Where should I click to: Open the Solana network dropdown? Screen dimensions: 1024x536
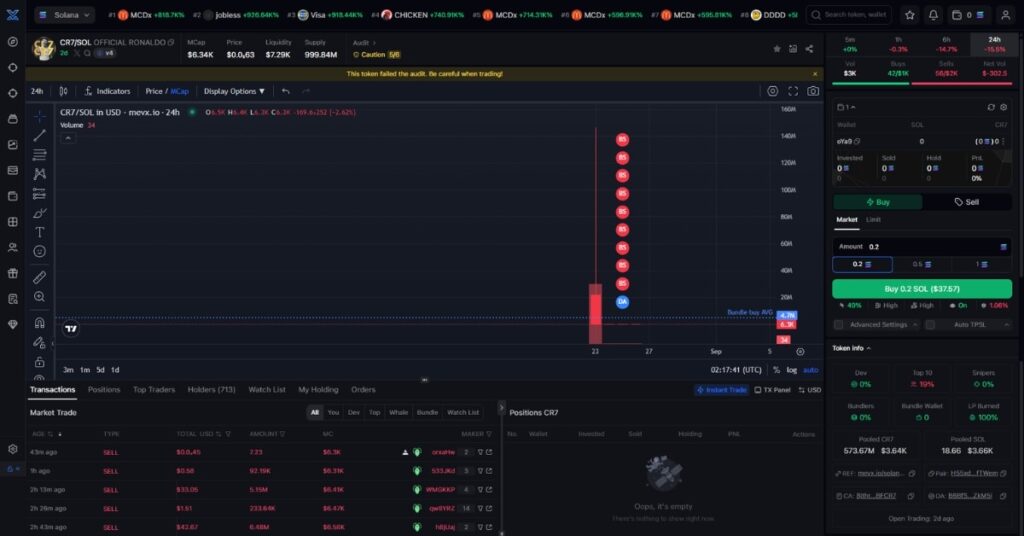click(64, 14)
